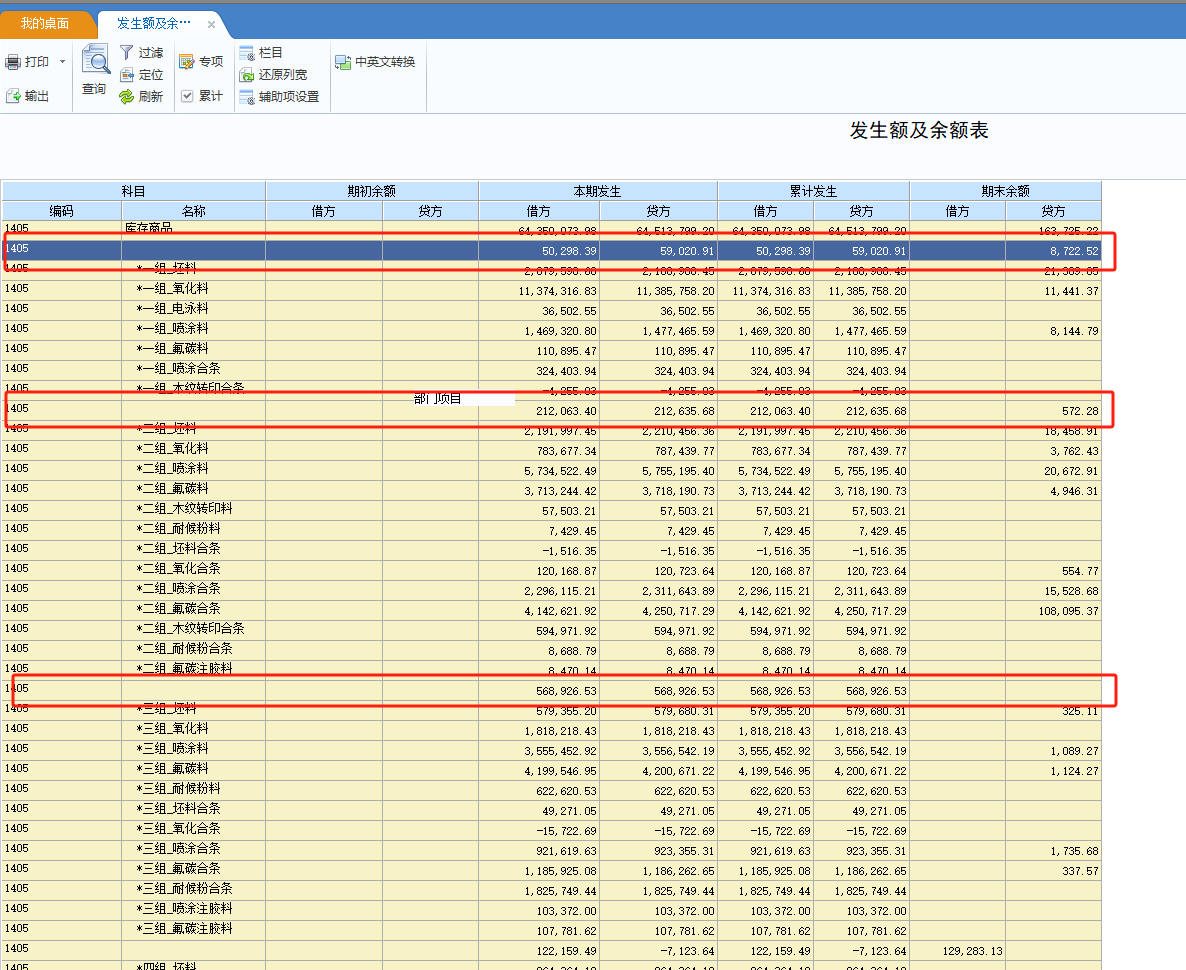This screenshot has height=970, width=1186.
Task: Click the 打印 printer icon
Action: (13, 62)
